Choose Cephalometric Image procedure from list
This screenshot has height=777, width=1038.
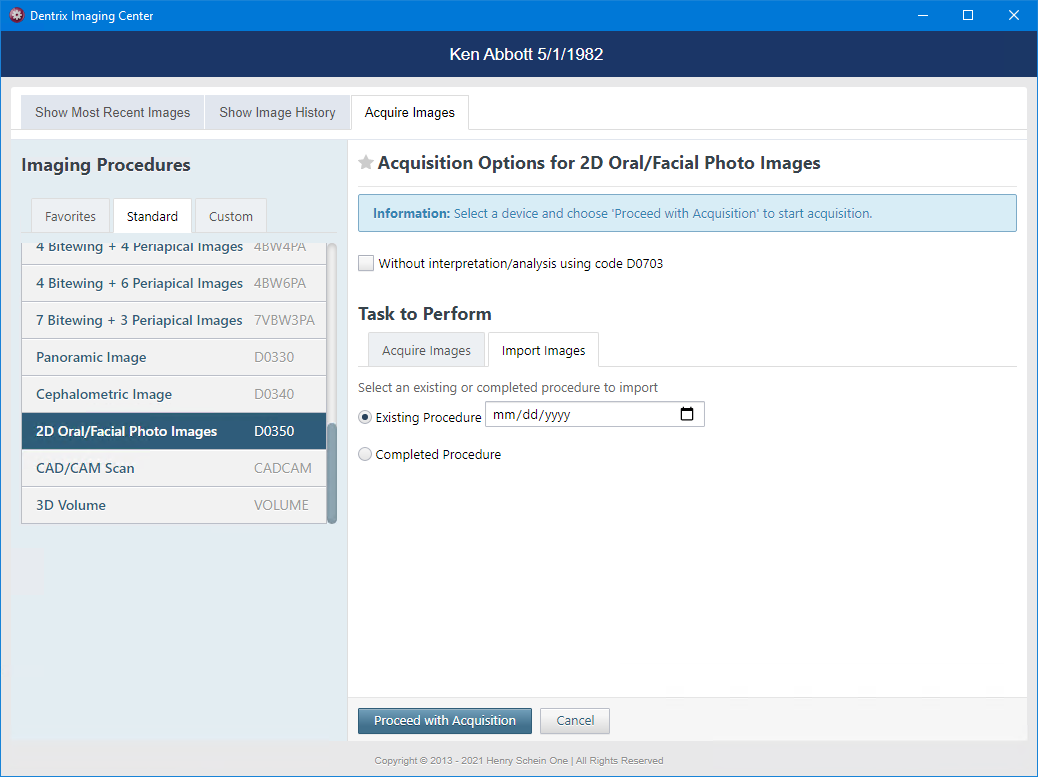click(173, 394)
